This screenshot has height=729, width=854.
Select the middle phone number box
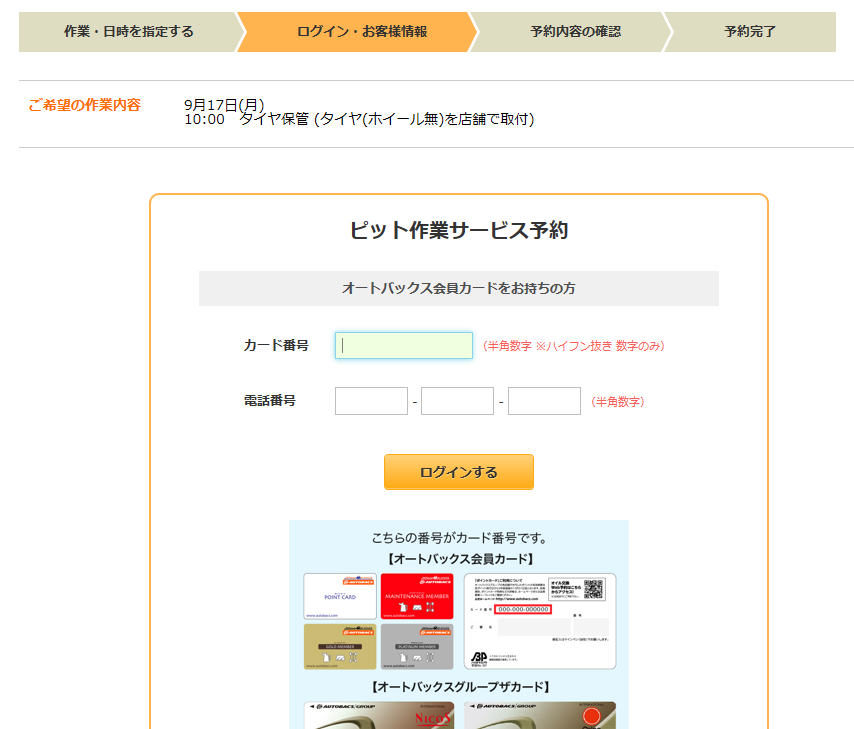click(x=457, y=400)
